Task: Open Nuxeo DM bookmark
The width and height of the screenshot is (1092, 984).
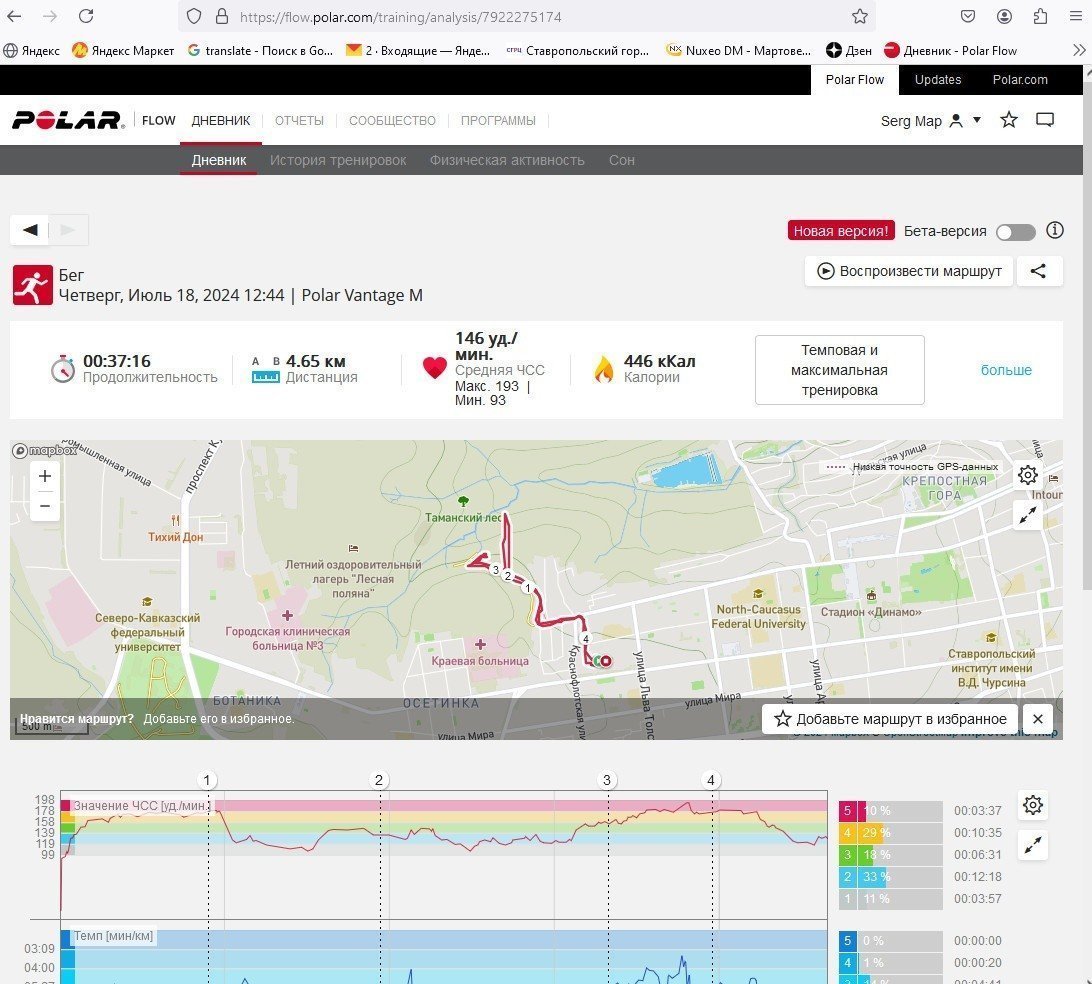Action: point(739,50)
